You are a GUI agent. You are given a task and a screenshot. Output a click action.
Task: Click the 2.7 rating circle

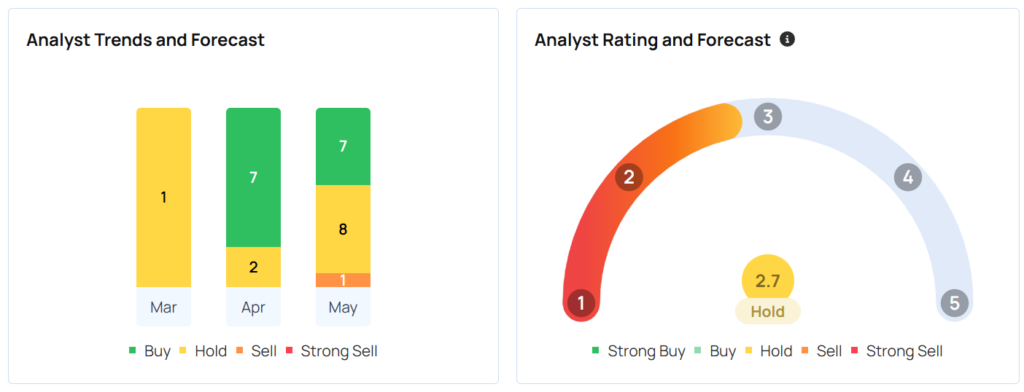point(768,281)
